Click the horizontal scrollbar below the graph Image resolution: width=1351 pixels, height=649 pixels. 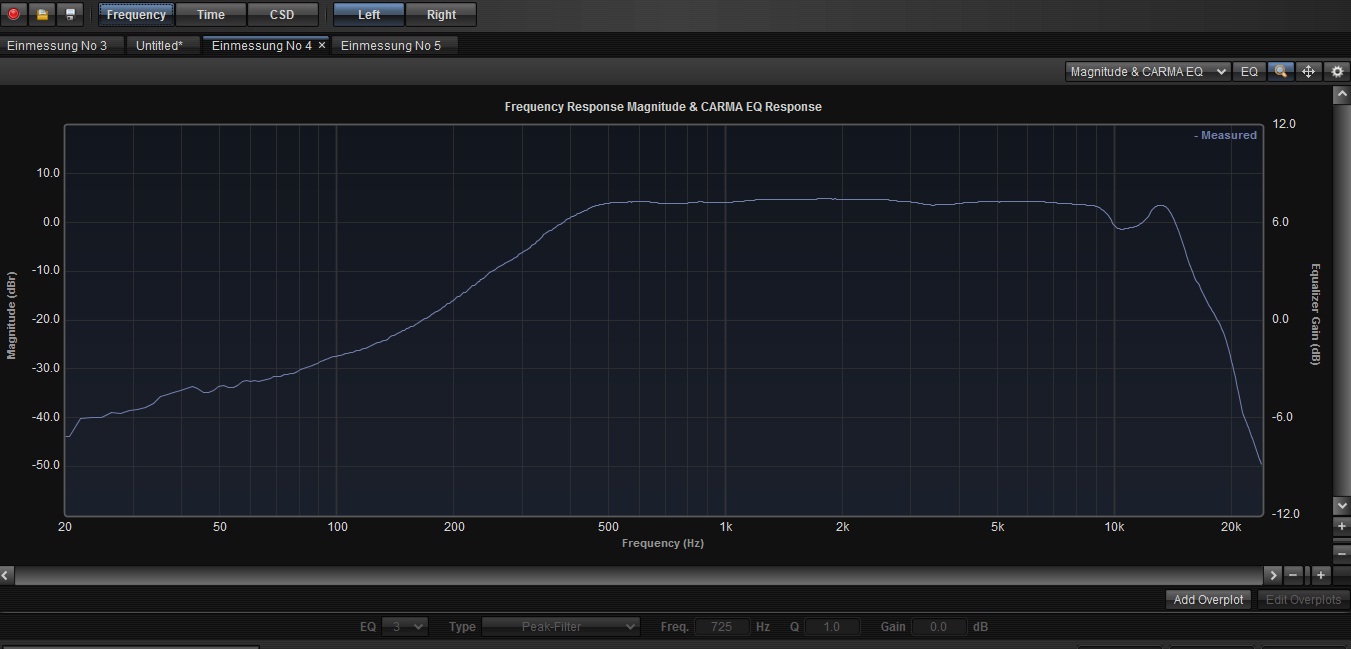click(640, 575)
